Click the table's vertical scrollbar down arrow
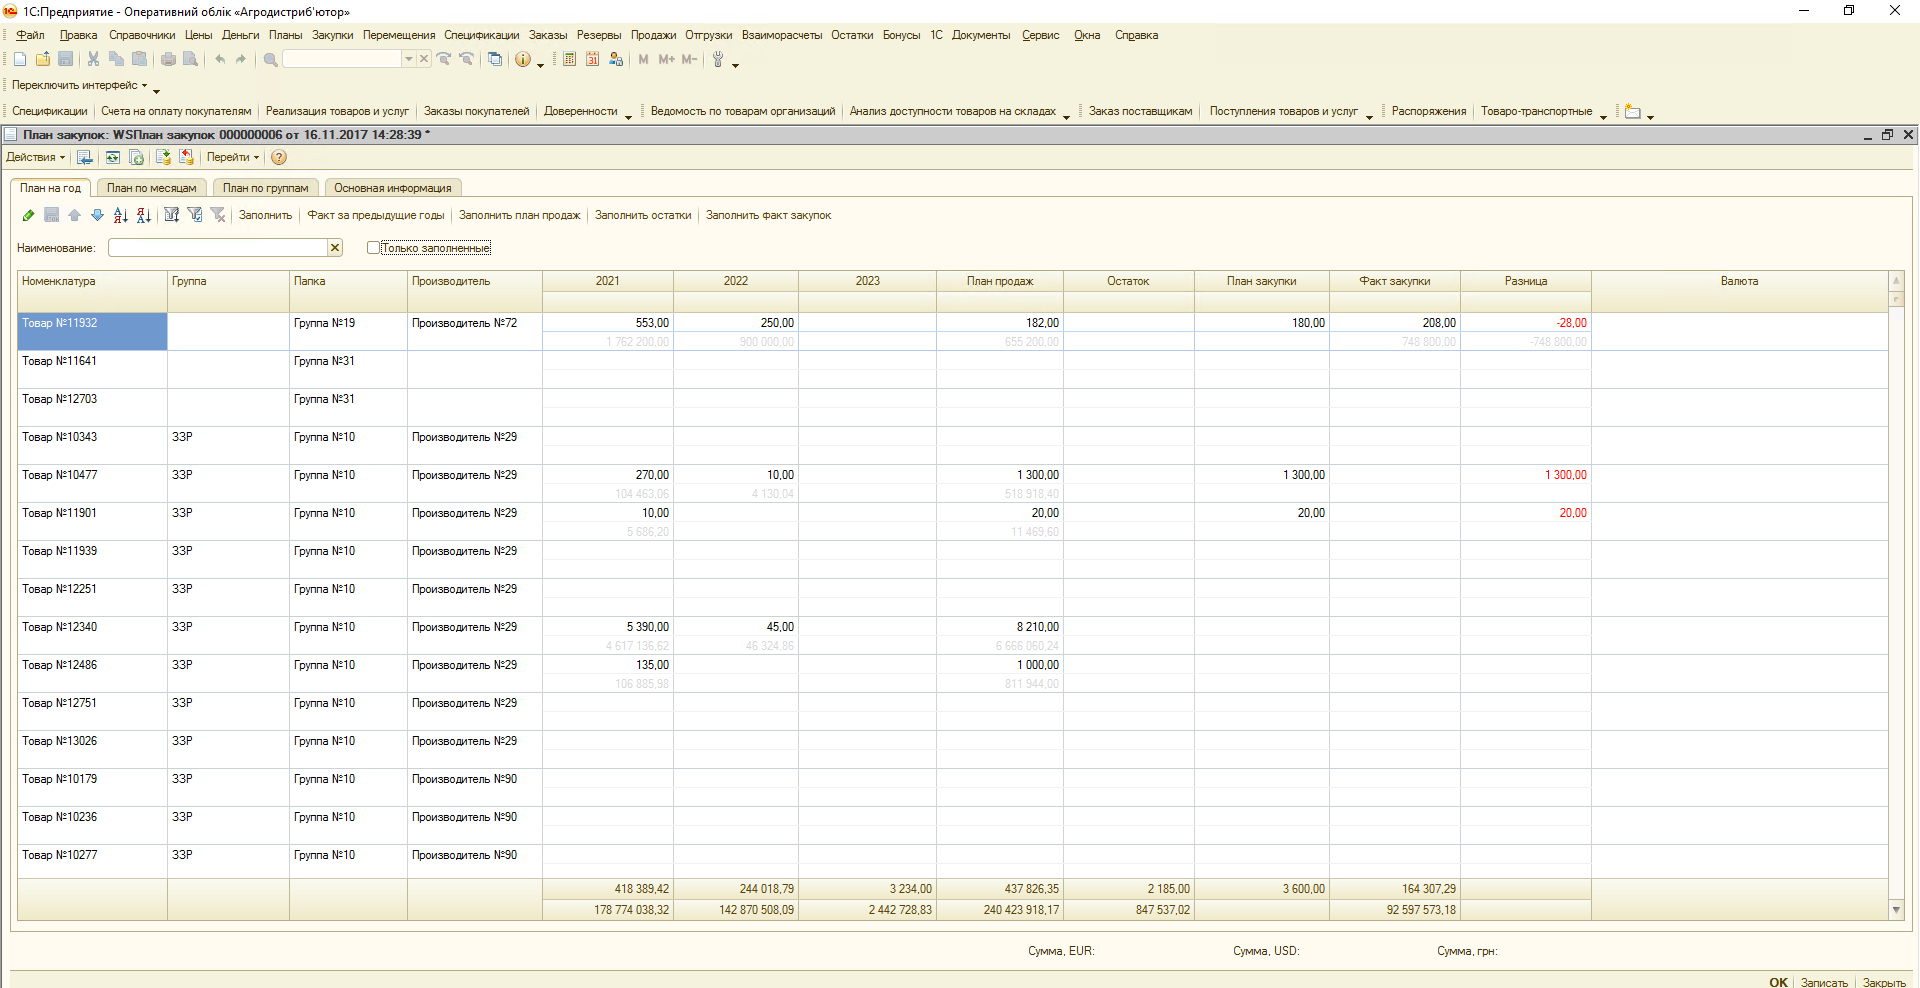The height and width of the screenshot is (988, 1920). click(x=1896, y=910)
